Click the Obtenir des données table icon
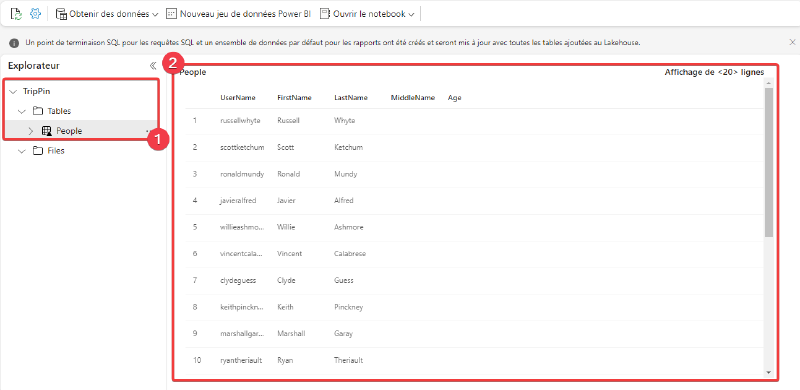The image size is (800, 390). [61, 14]
